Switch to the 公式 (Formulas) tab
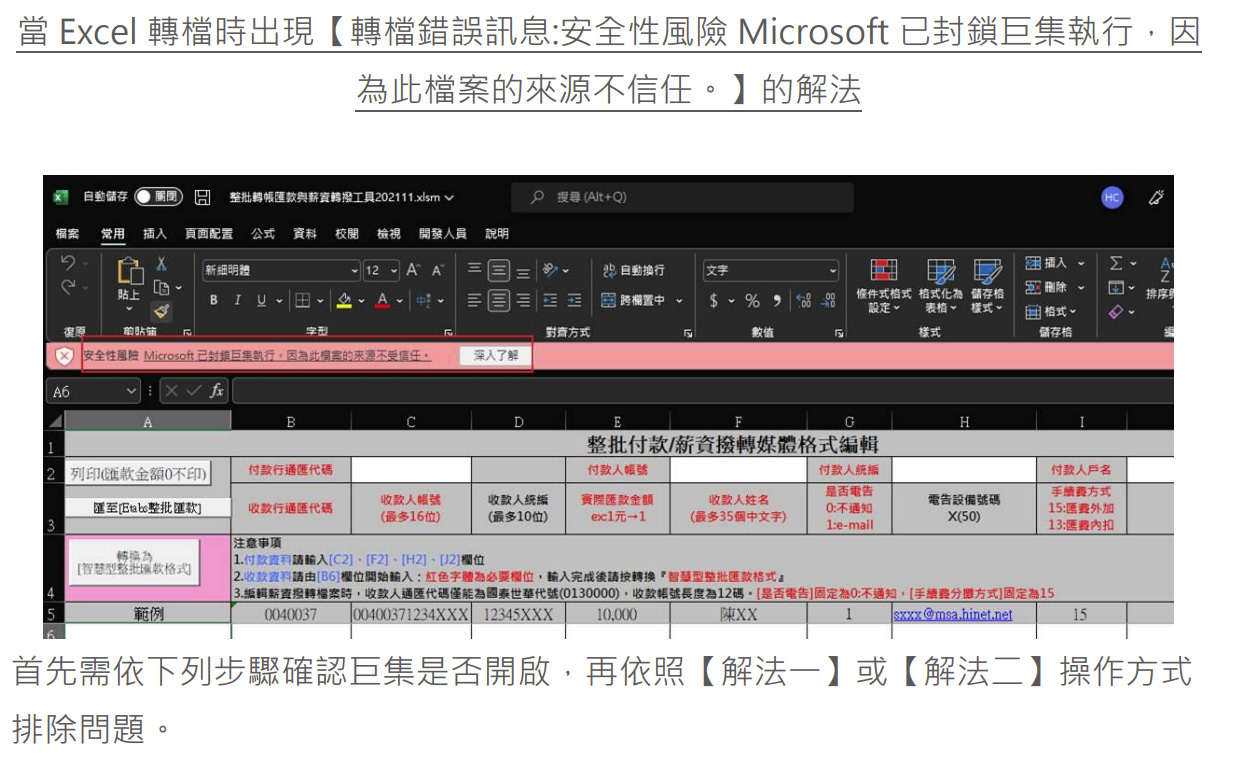The width and height of the screenshot is (1235, 773). (262, 233)
